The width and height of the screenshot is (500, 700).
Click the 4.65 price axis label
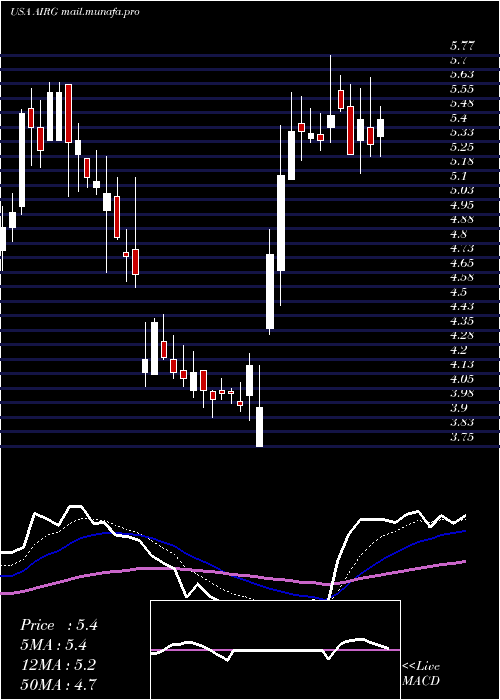[x=462, y=262]
